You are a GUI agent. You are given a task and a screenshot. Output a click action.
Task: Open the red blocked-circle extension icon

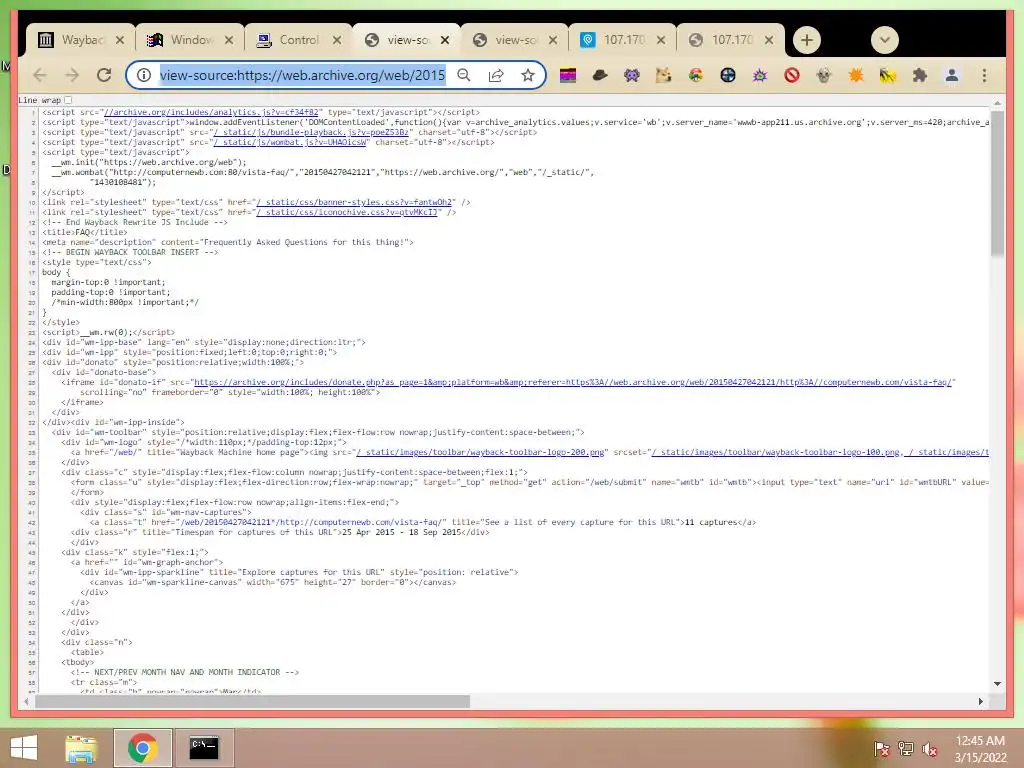(x=792, y=76)
